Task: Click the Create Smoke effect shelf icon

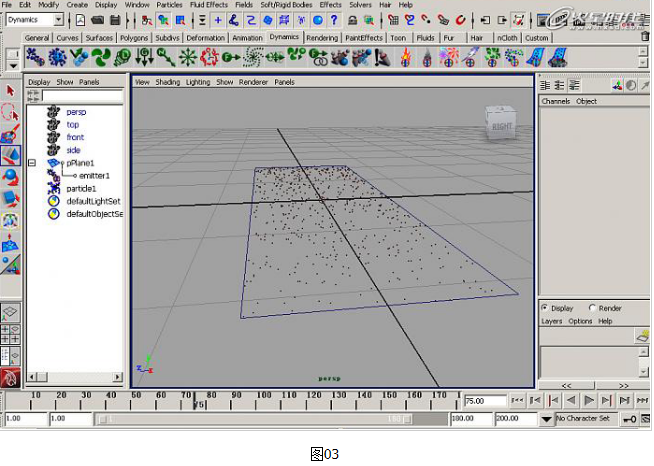Action: (427, 57)
